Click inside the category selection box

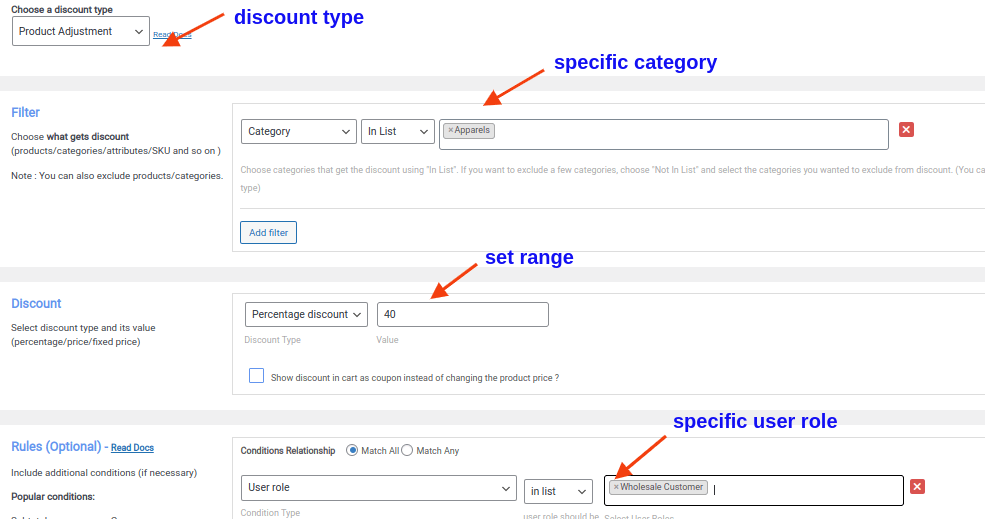click(x=690, y=134)
